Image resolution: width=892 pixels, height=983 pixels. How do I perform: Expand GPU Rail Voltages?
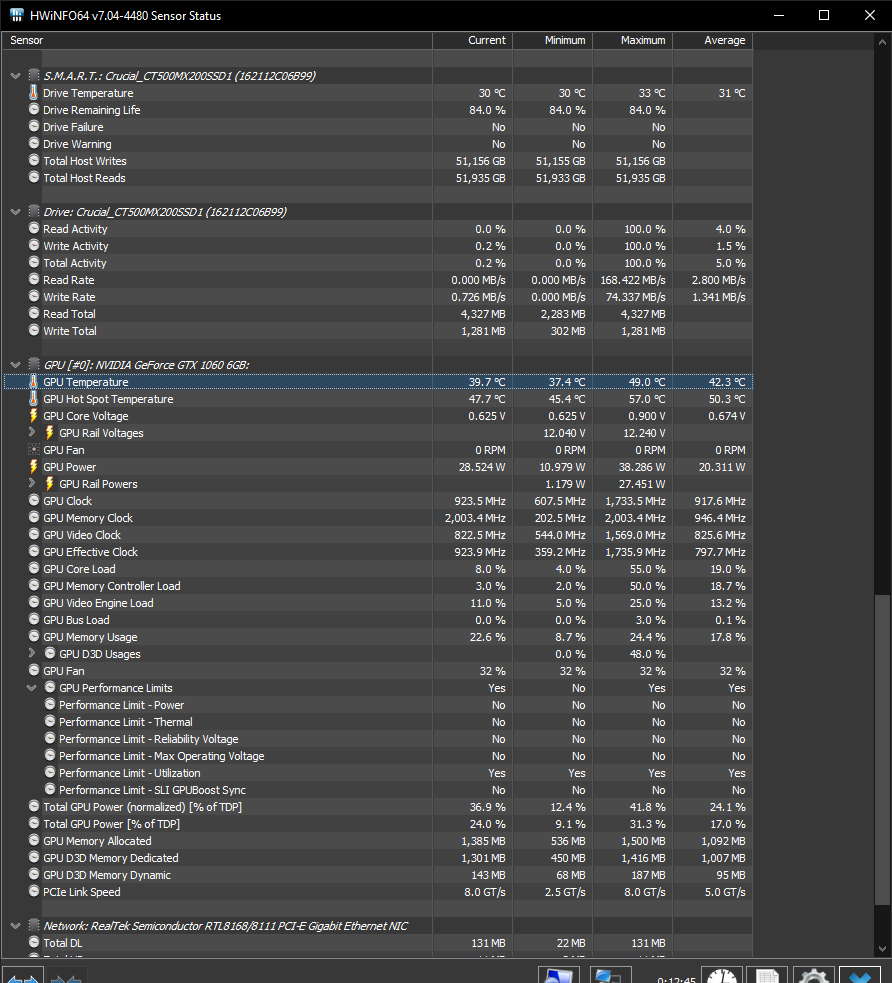coord(32,432)
